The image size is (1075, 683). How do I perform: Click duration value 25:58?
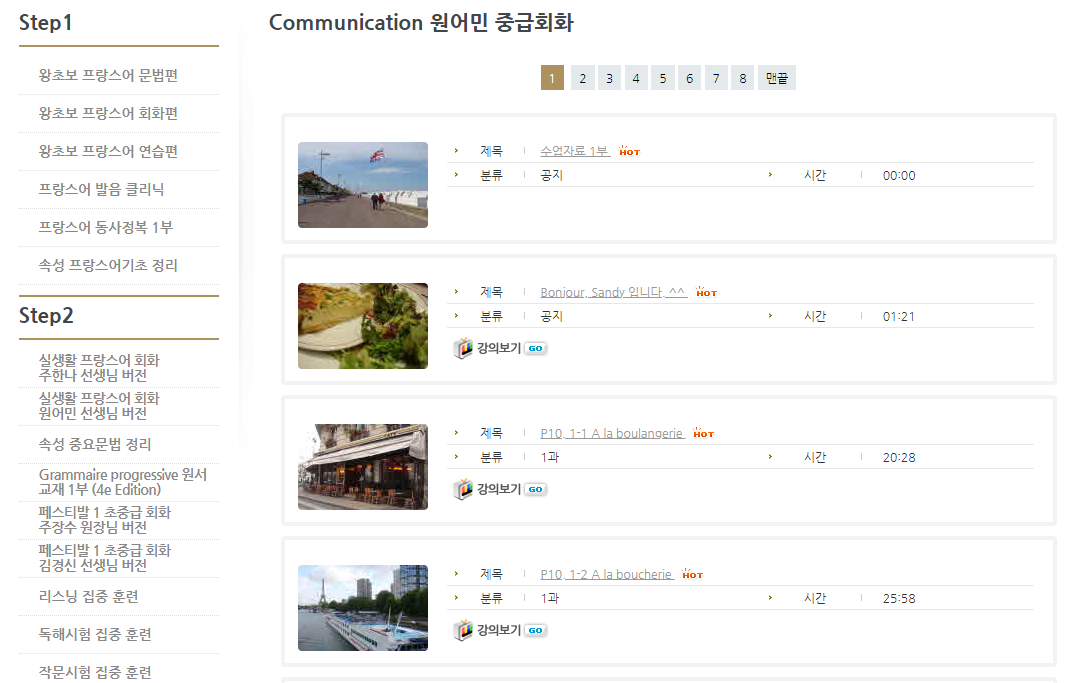tap(899, 599)
